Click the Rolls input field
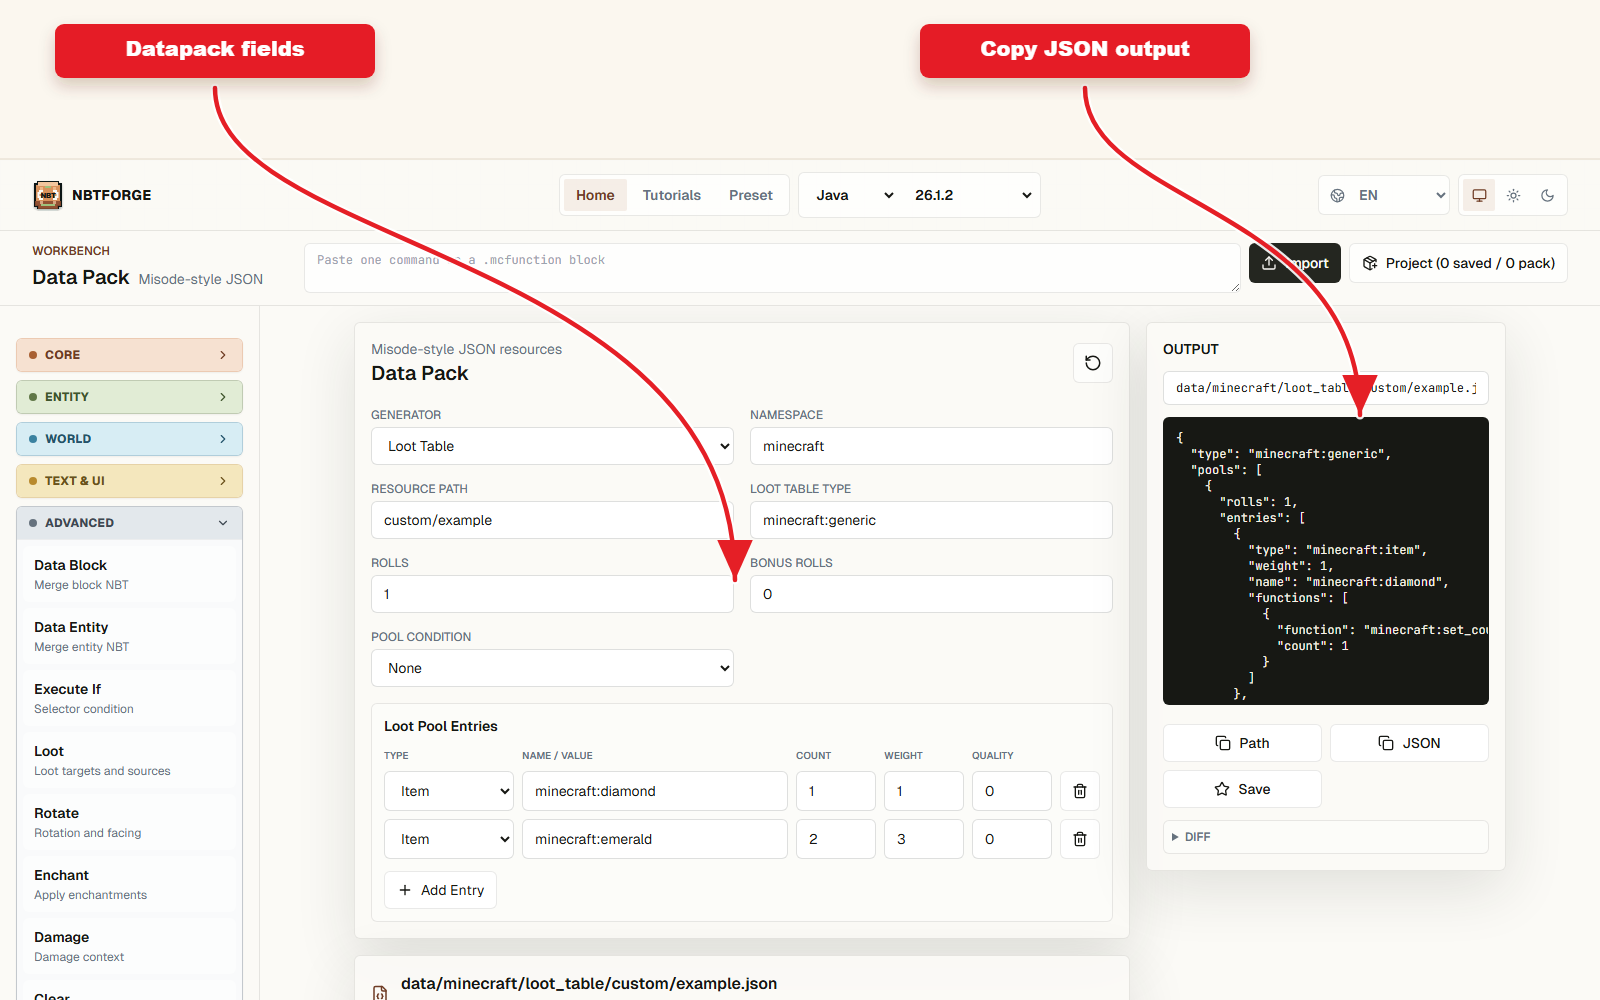Image resolution: width=1600 pixels, height=1000 pixels. tap(552, 594)
